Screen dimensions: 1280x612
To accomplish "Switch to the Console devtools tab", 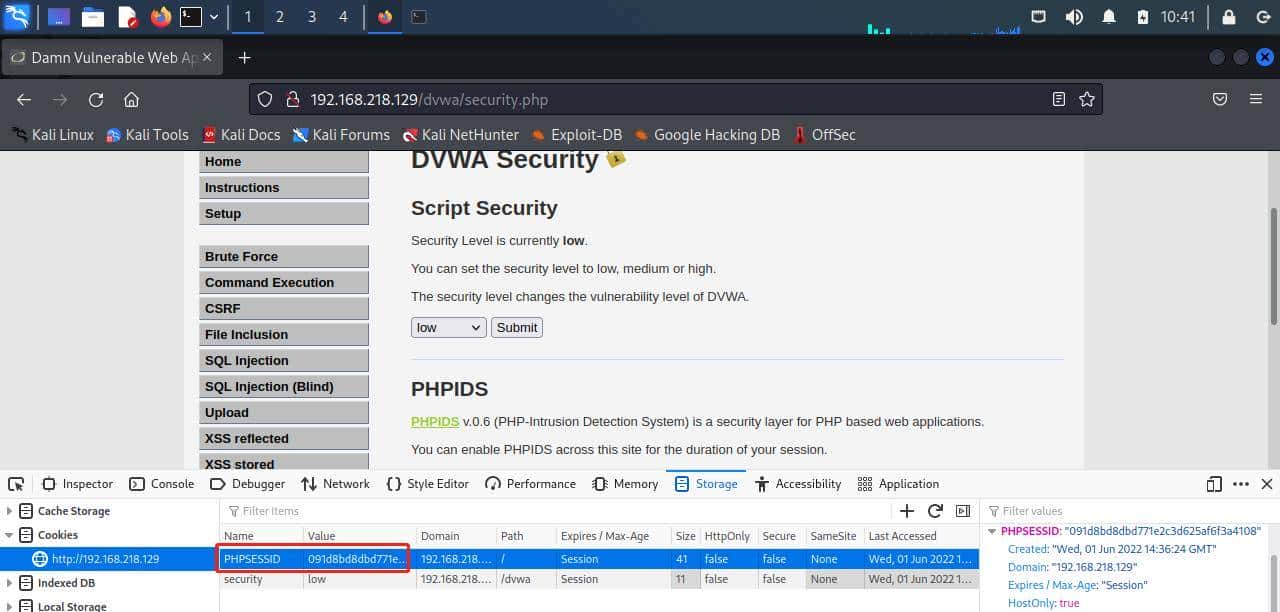I will coord(161,484).
